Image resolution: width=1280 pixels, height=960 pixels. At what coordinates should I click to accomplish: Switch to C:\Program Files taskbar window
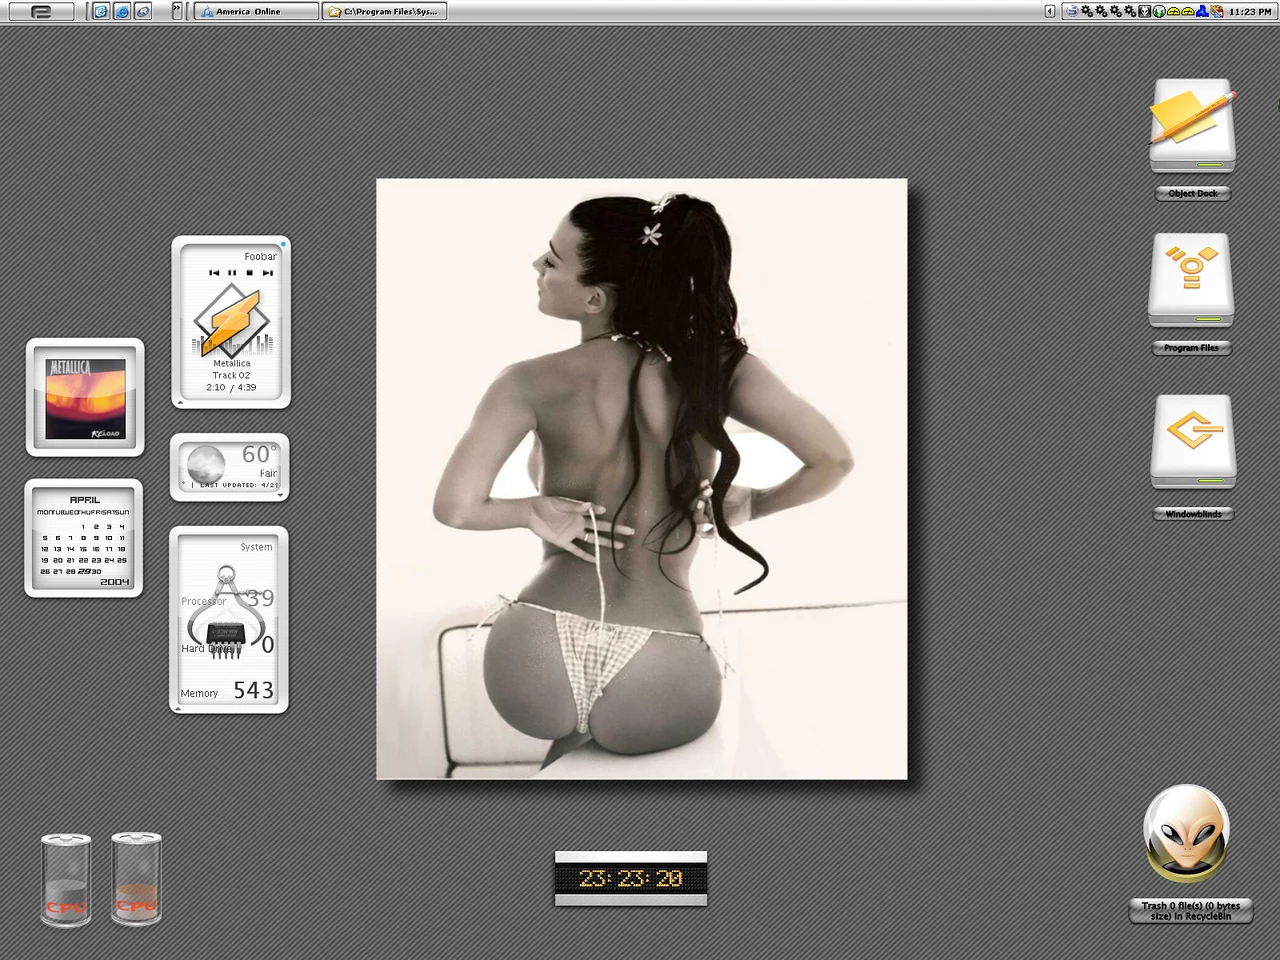pyautogui.click(x=384, y=12)
